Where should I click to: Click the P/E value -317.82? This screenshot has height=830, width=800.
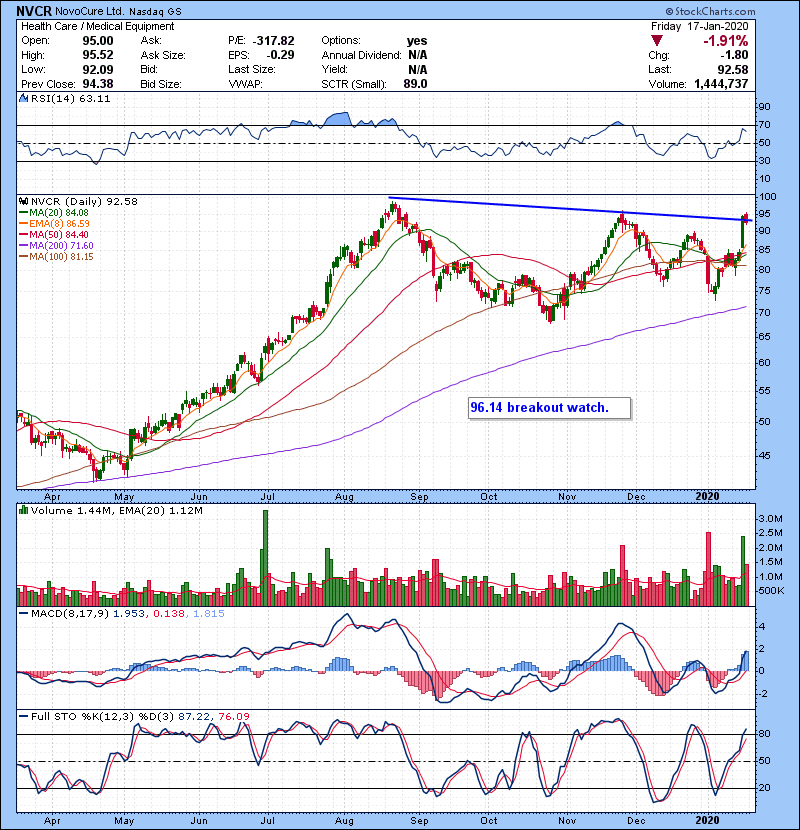tap(274, 41)
